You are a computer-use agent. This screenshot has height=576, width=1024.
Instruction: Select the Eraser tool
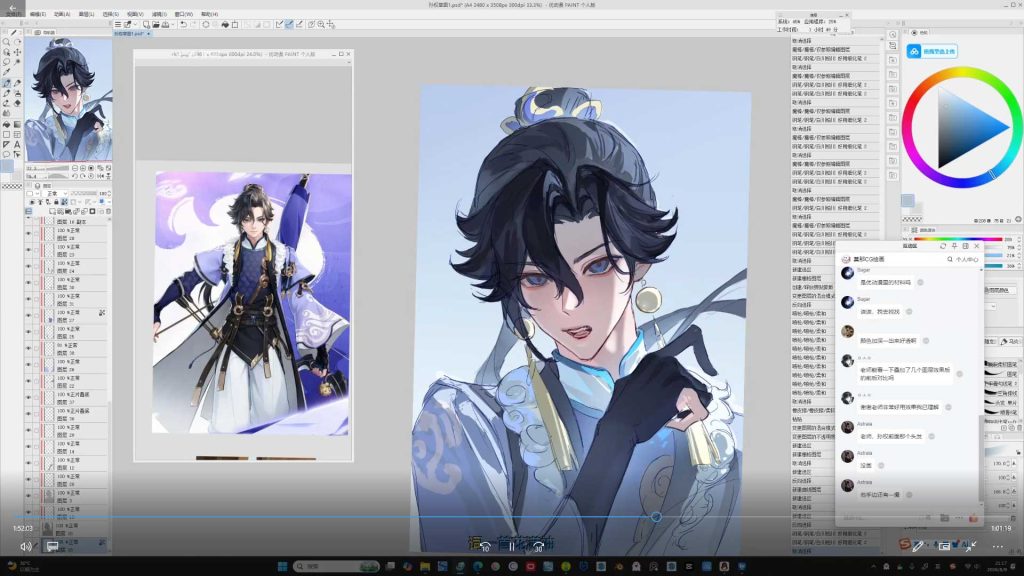click(17, 103)
